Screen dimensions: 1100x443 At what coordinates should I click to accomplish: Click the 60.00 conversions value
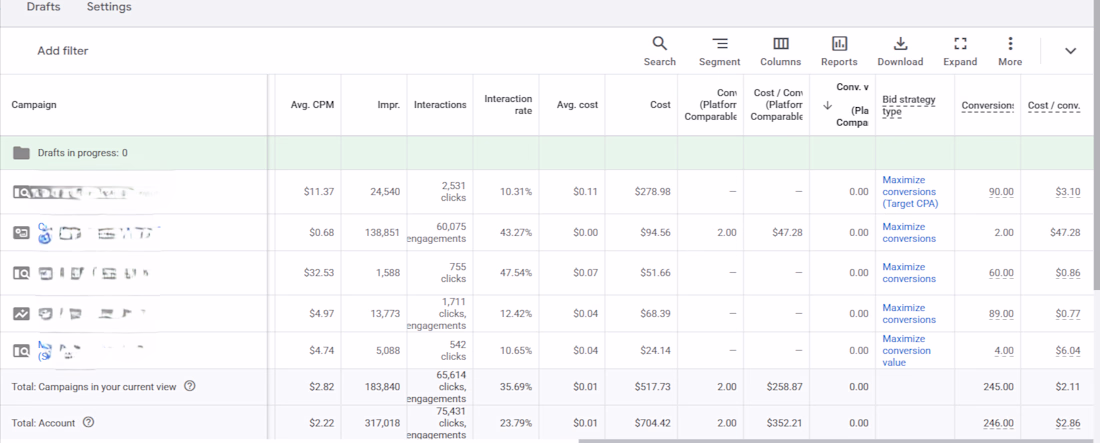1001,272
